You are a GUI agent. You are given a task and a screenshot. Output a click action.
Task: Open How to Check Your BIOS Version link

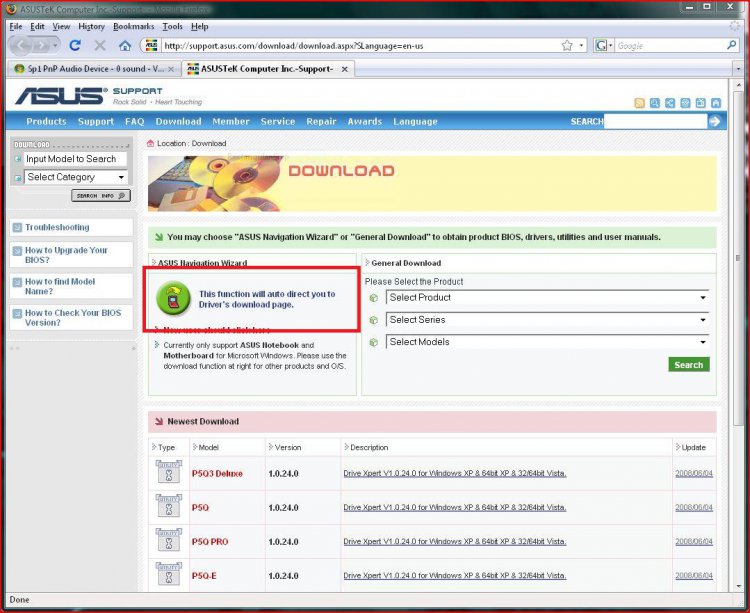(73, 317)
